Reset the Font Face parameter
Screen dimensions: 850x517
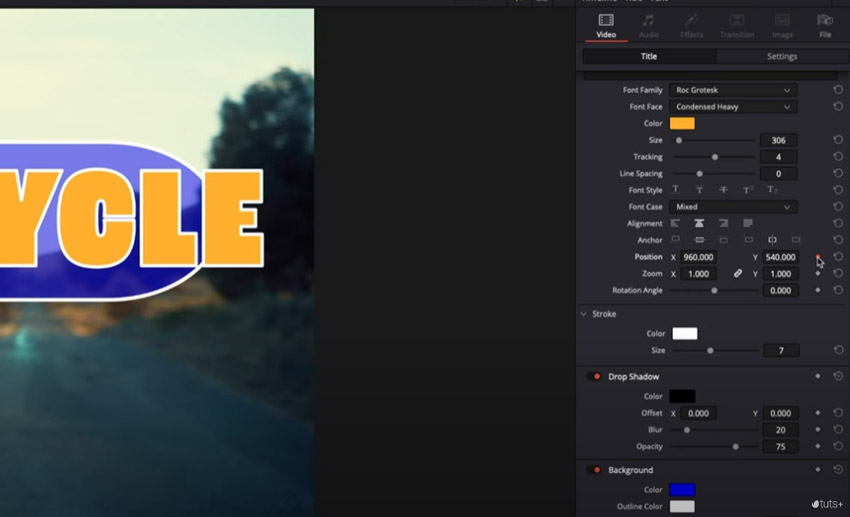[x=838, y=107]
